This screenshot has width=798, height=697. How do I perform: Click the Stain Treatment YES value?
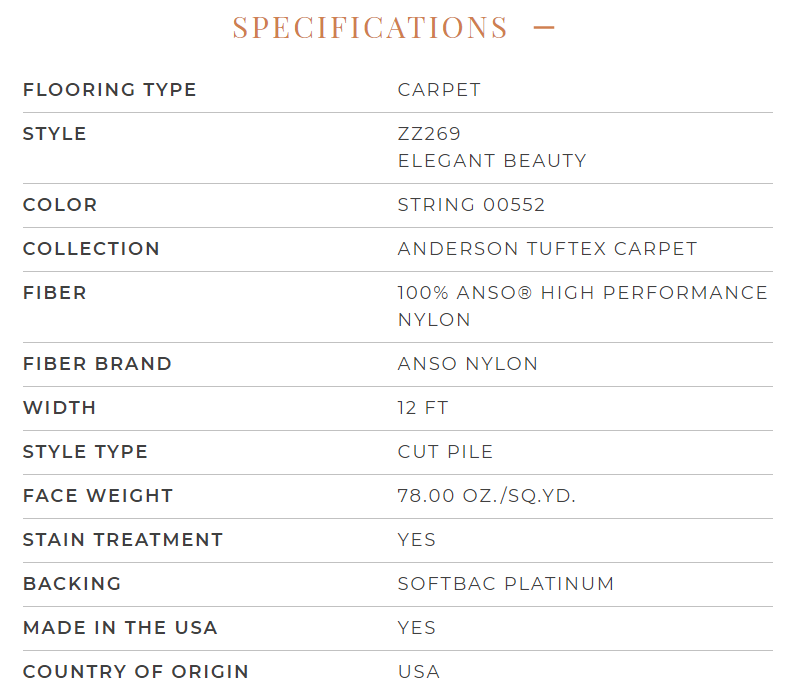point(417,540)
